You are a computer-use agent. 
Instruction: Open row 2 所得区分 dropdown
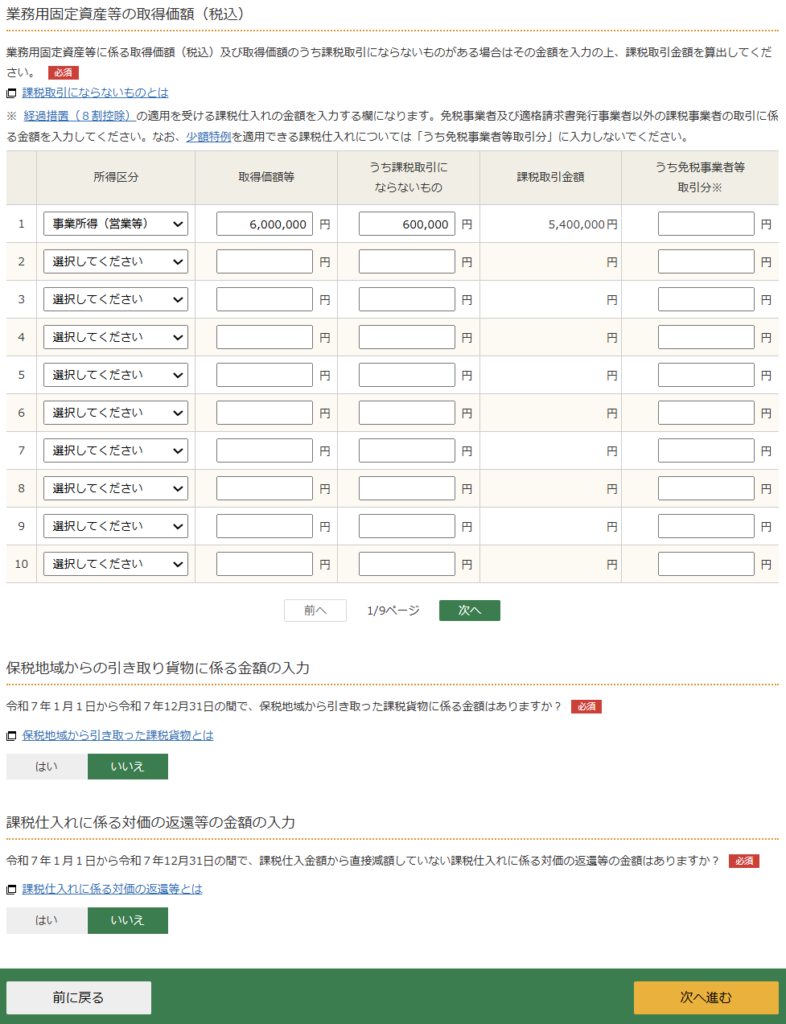tap(115, 262)
